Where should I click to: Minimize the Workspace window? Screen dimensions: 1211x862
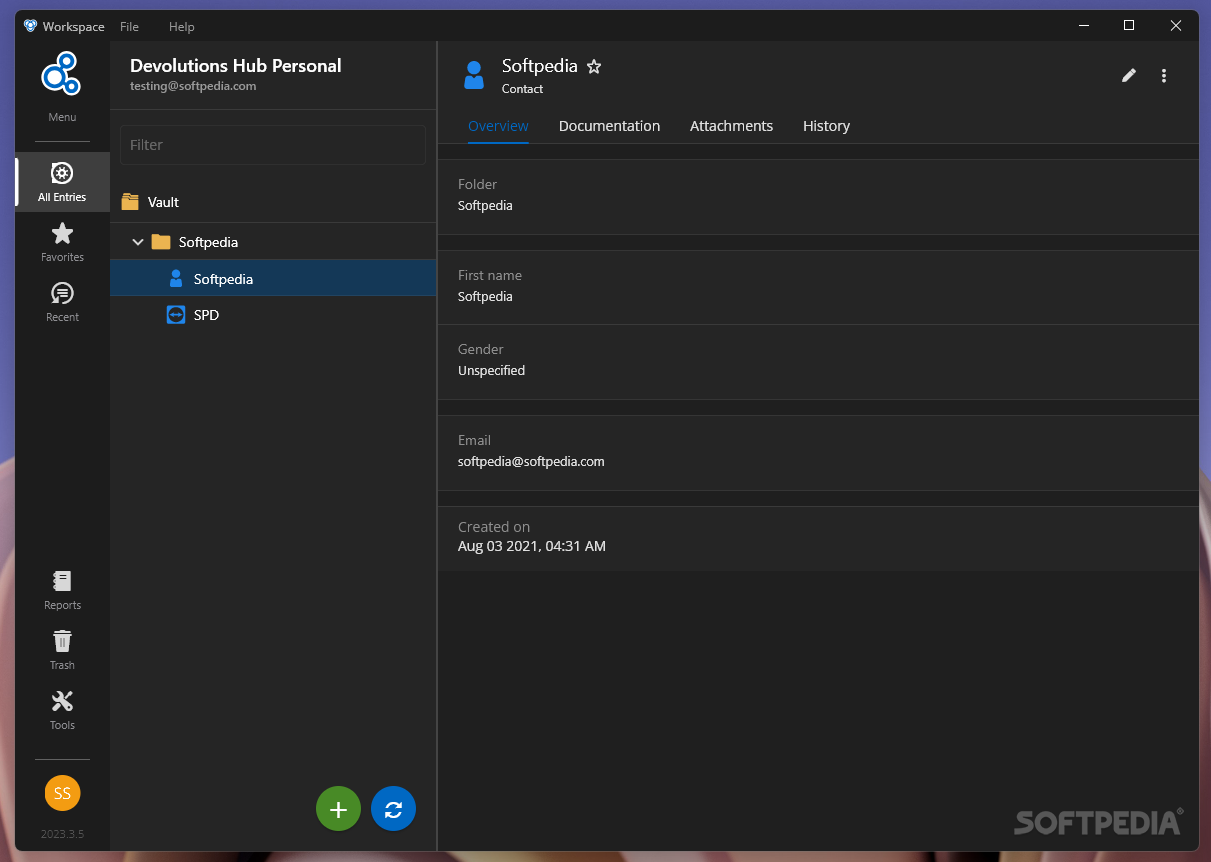pyautogui.click(x=1084, y=26)
